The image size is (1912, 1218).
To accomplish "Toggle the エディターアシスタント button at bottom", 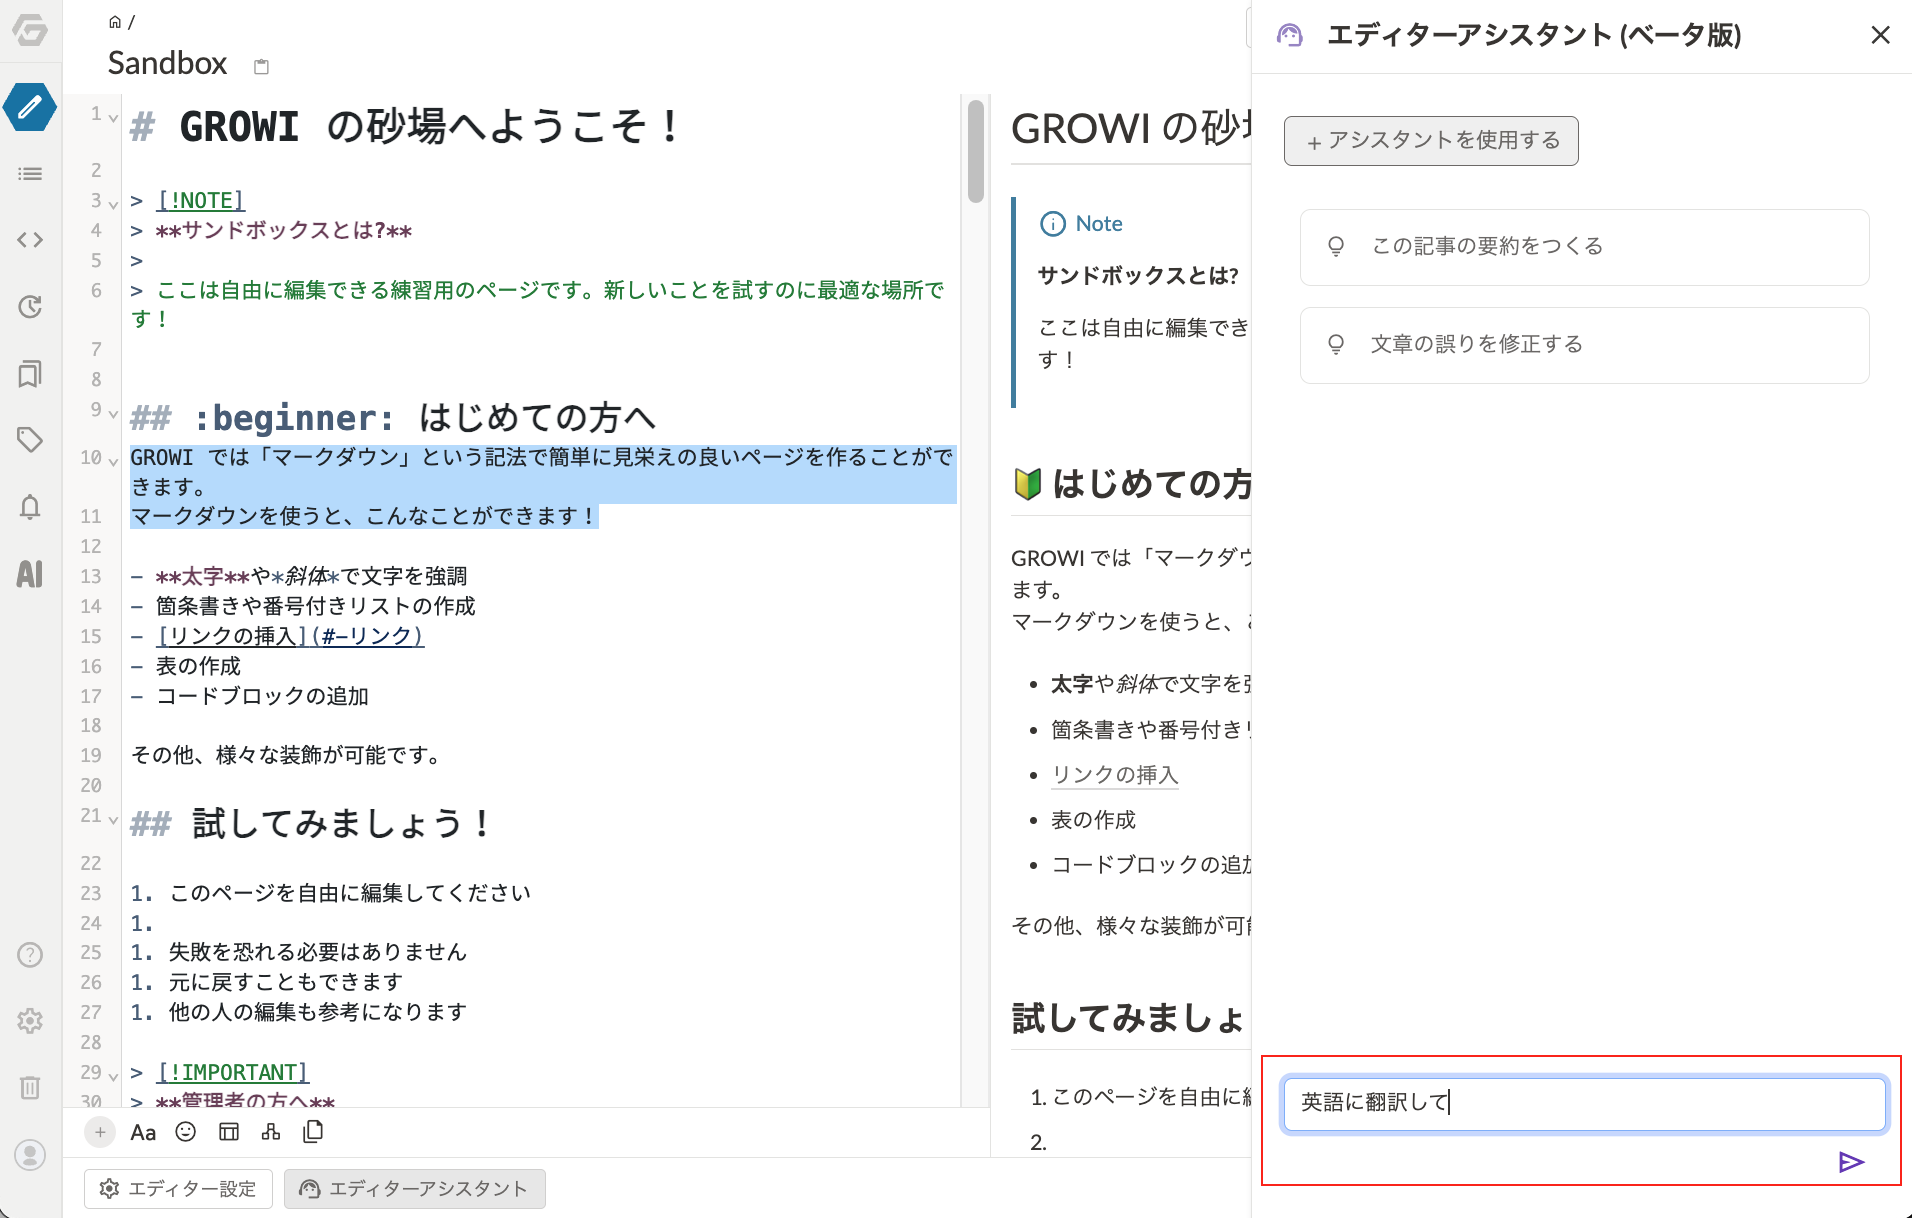I will [414, 1189].
